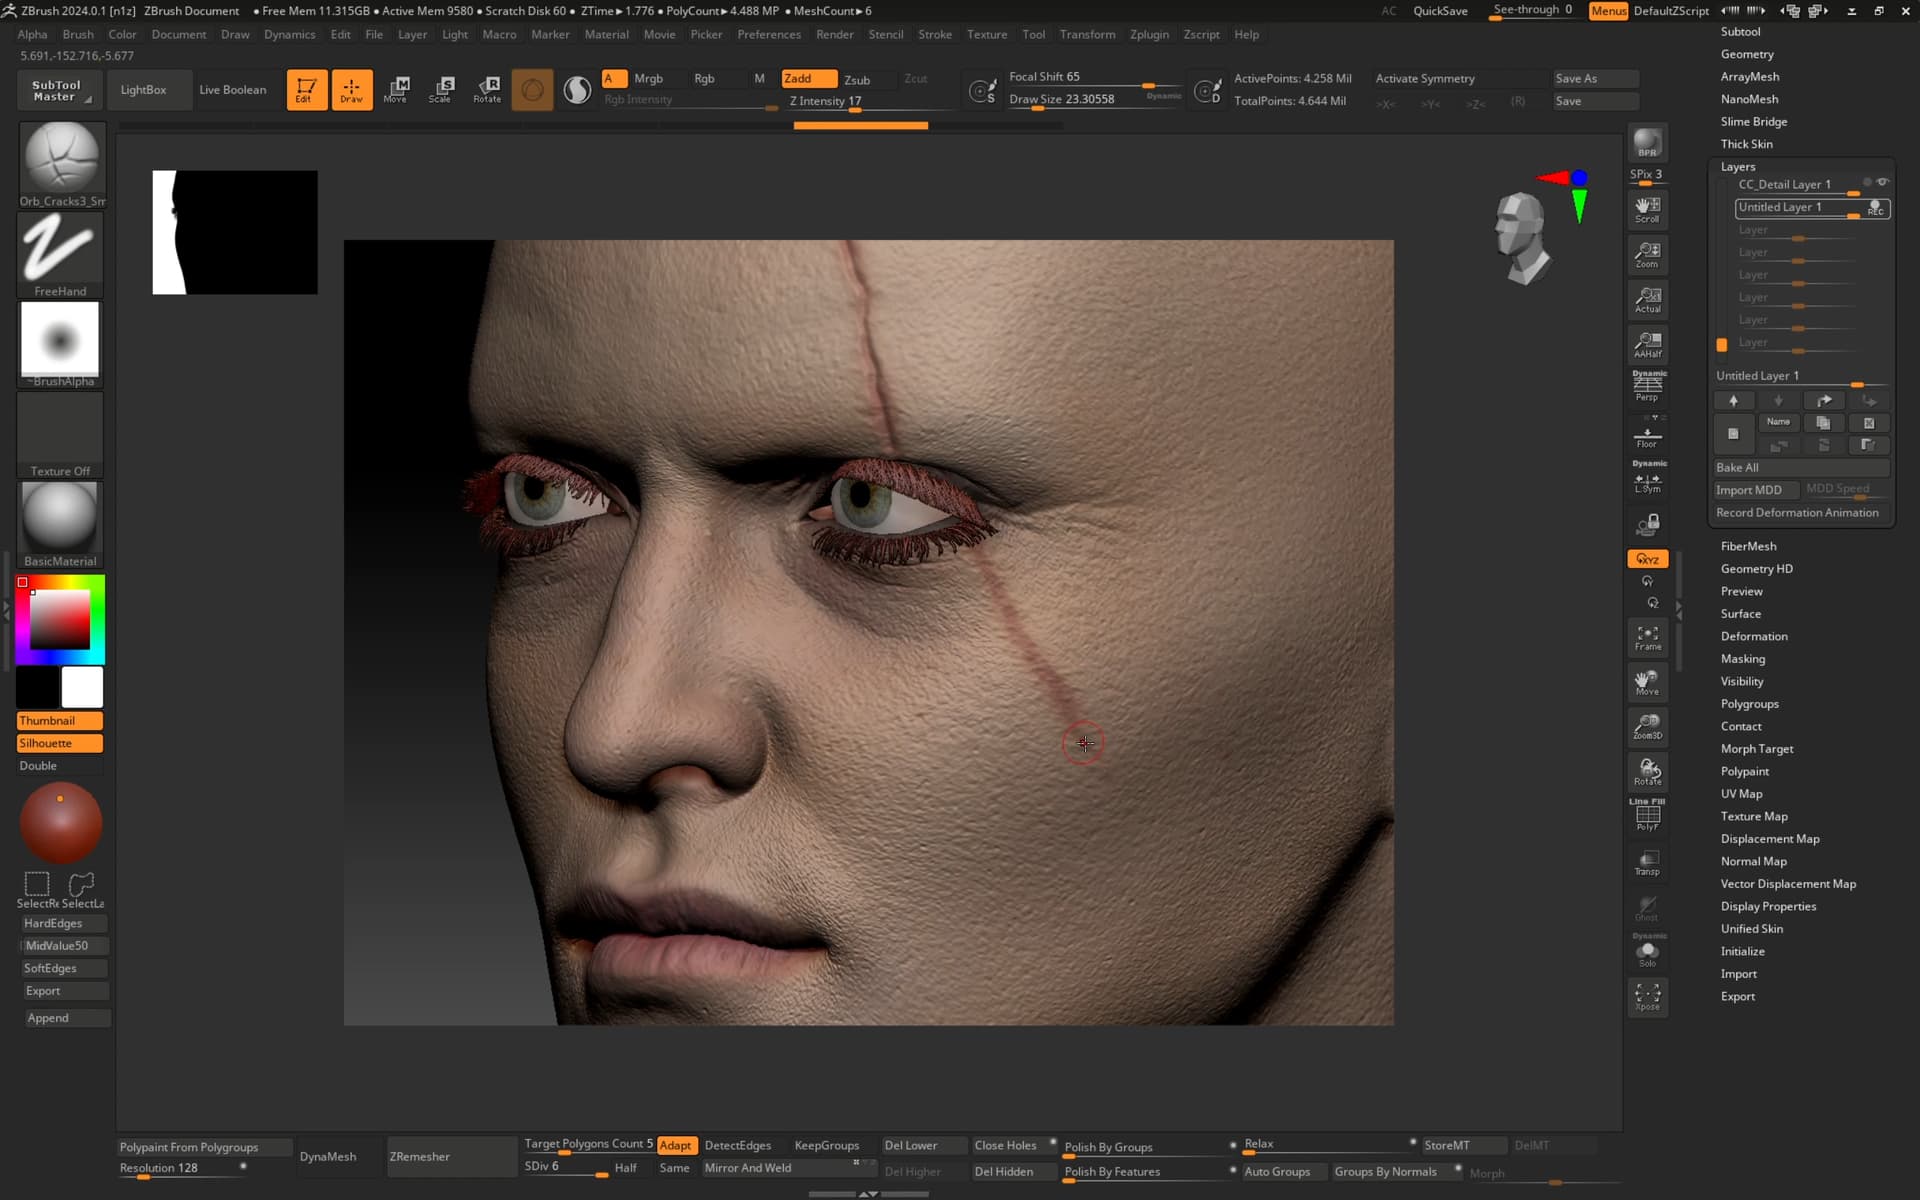Image resolution: width=1920 pixels, height=1200 pixels.
Task: Expand the Geometry subpalette
Action: pyautogui.click(x=1747, y=54)
